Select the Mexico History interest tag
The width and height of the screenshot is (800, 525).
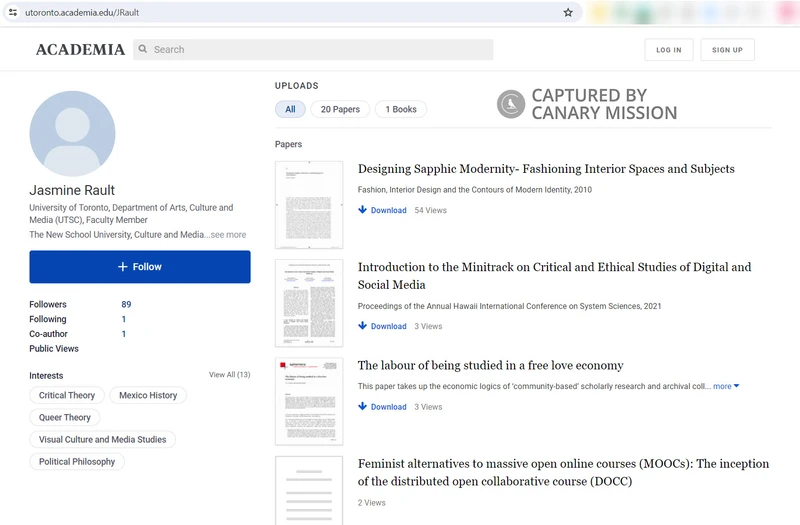[148, 395]
